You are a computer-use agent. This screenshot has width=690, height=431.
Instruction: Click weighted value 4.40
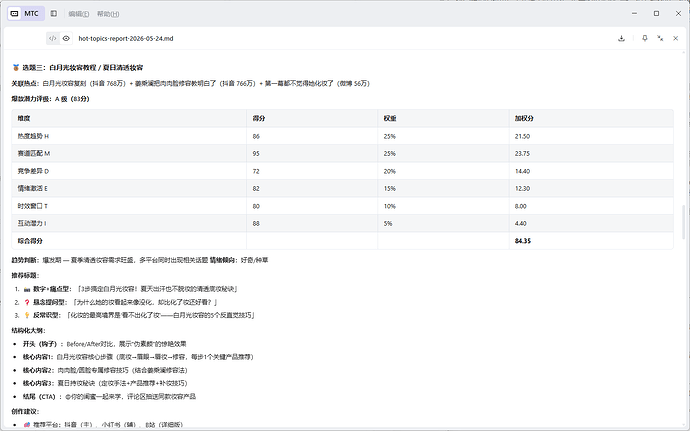(521, 223)
